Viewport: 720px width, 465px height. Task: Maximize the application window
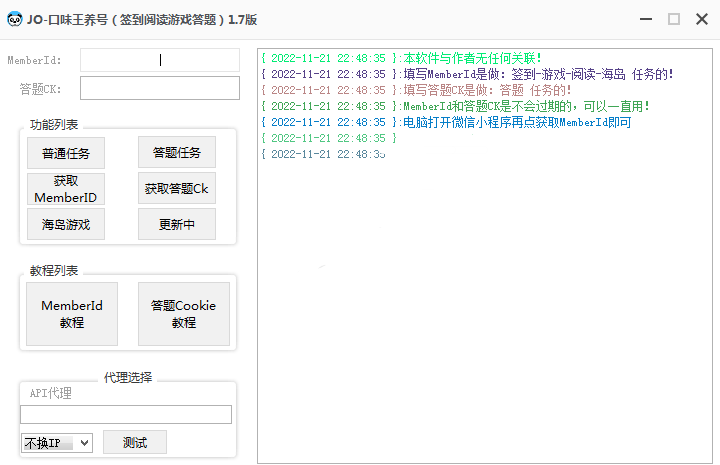click(x=674, y=18)
